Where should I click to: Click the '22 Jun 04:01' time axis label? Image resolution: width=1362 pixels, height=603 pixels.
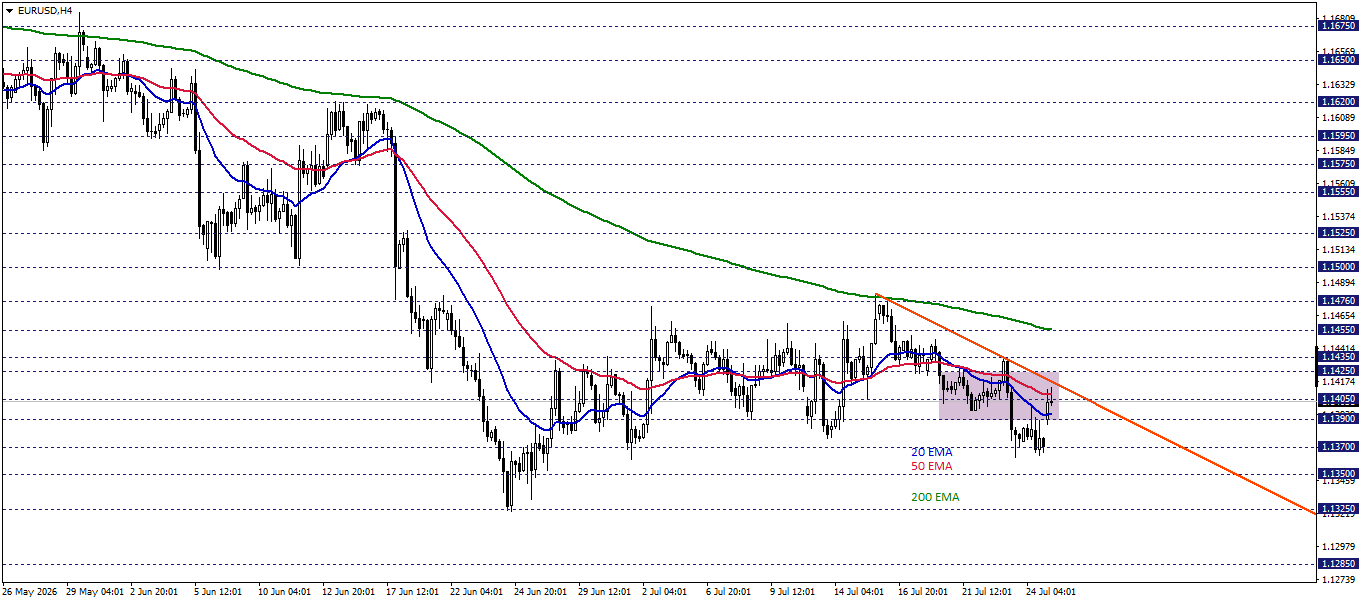pos(476,592)
